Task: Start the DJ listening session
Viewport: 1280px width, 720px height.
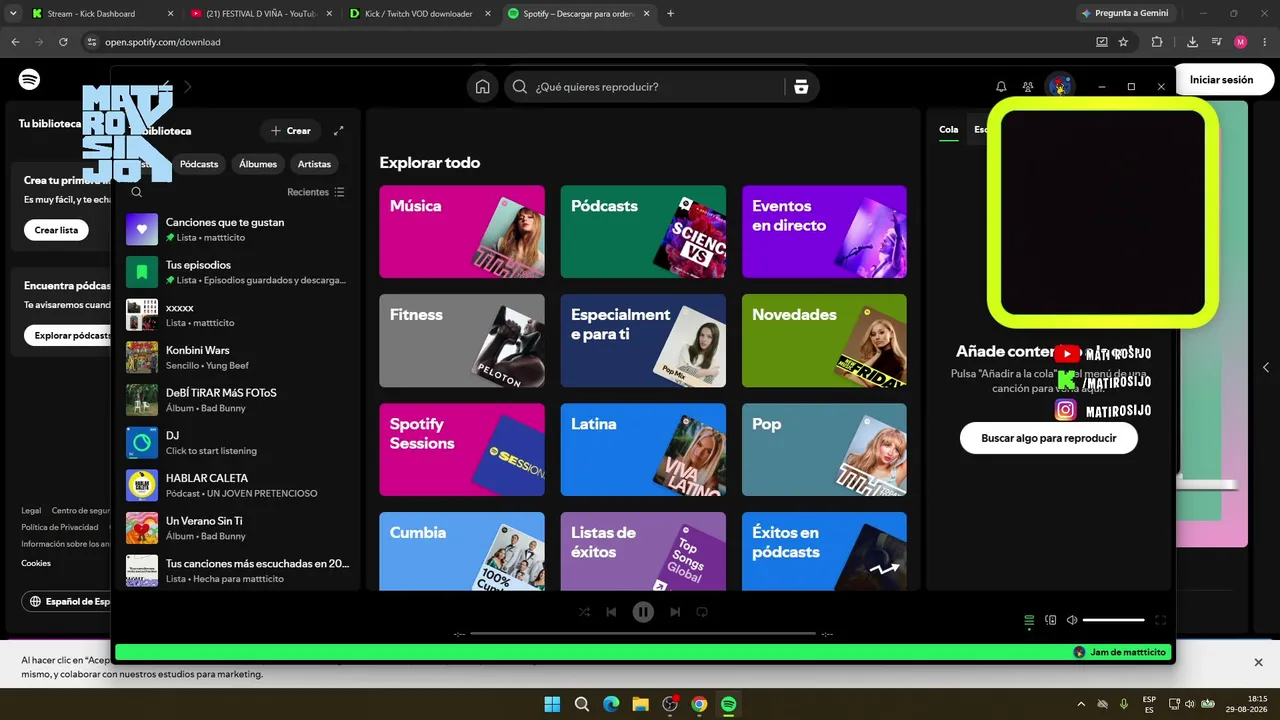Action: (x=237, y=443)
